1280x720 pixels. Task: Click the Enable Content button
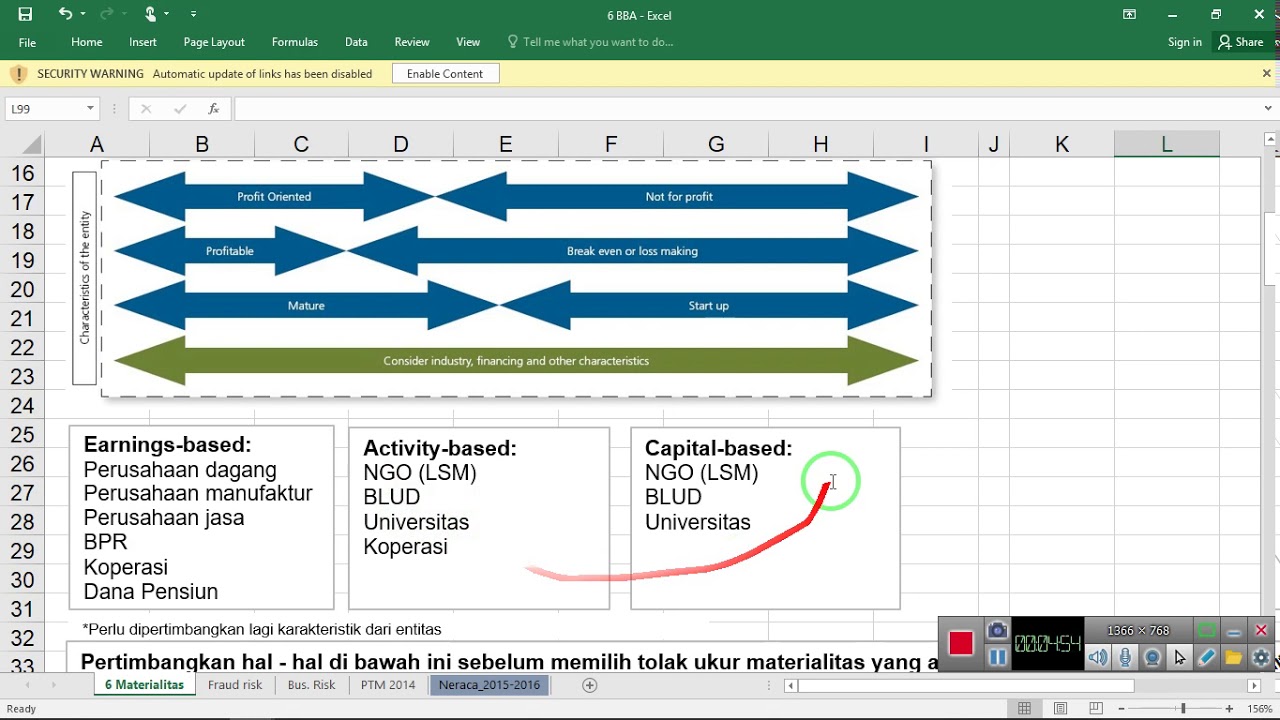(x=445, y=74)
